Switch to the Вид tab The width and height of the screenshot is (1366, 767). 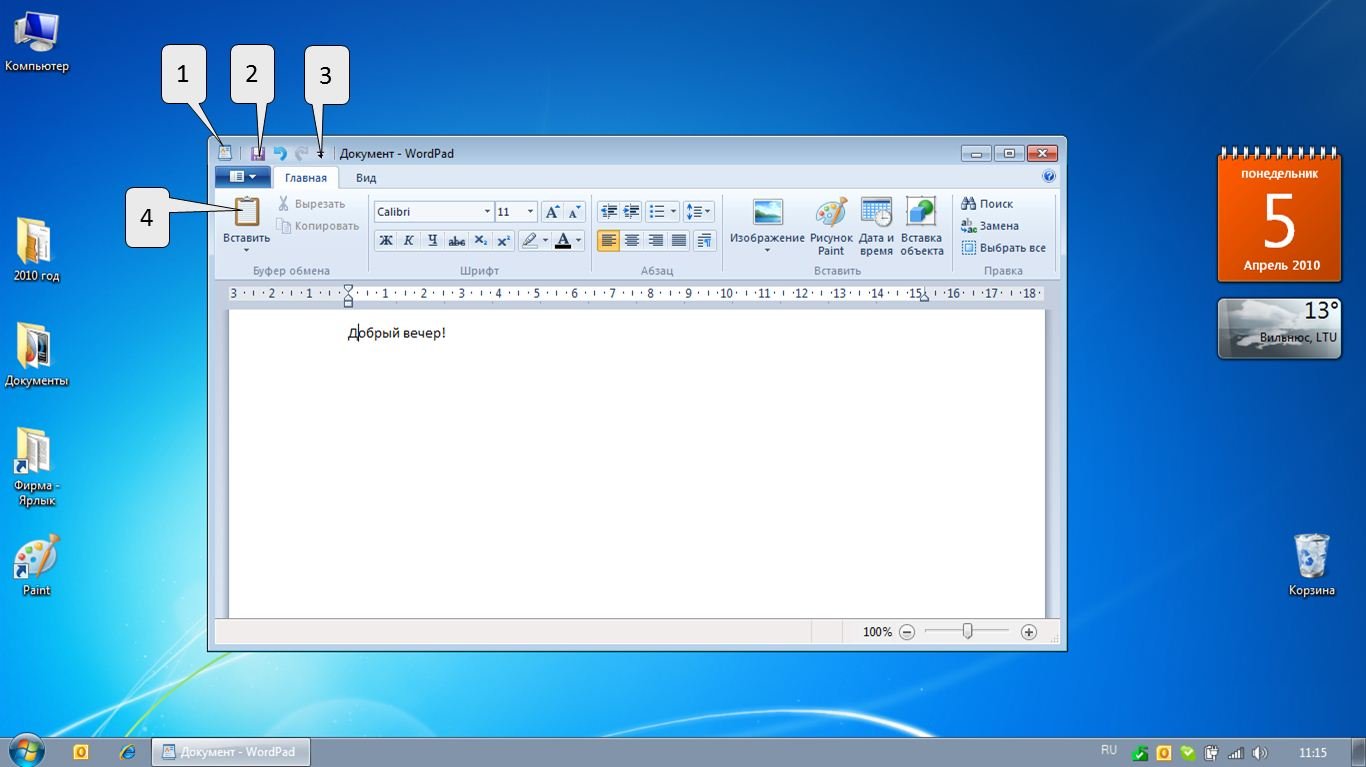point(366,178)
